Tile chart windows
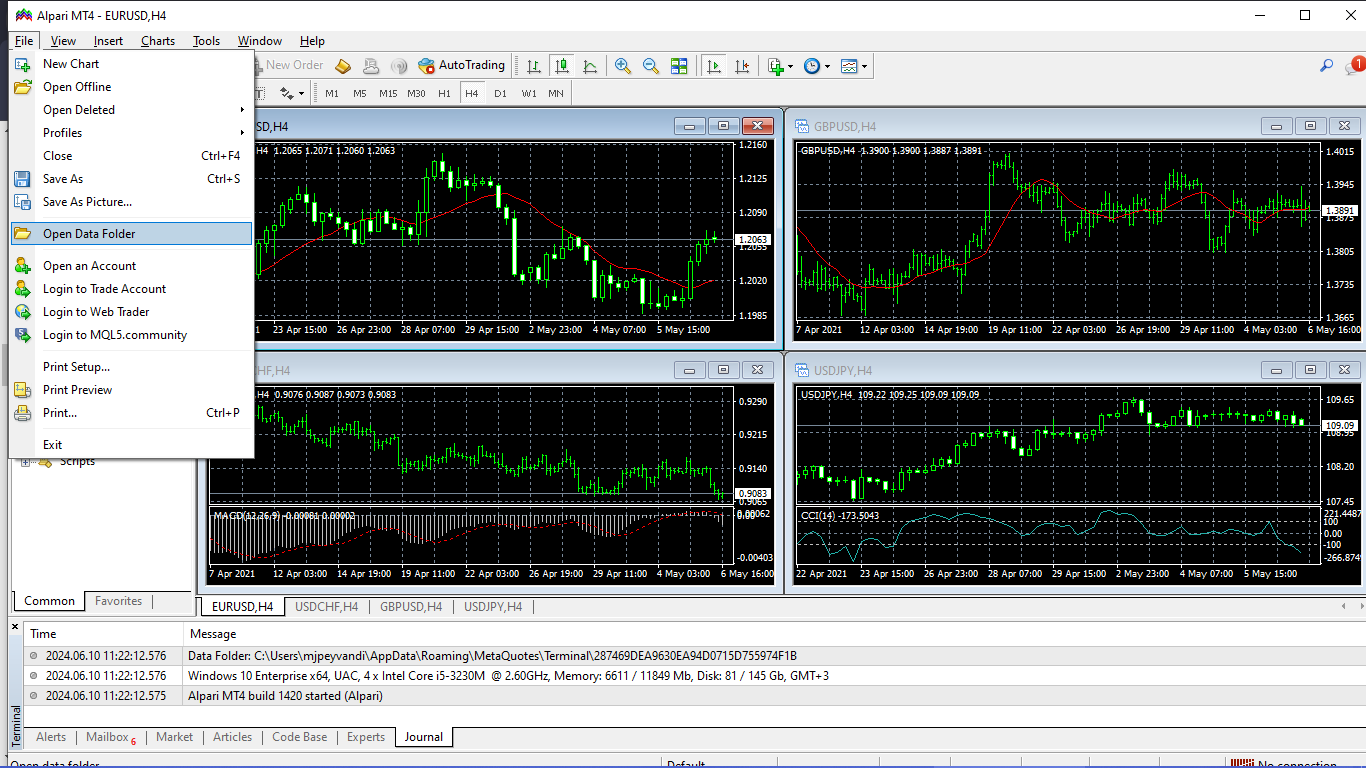Screen dimensions: 1366x768 [x=679, y=66]
